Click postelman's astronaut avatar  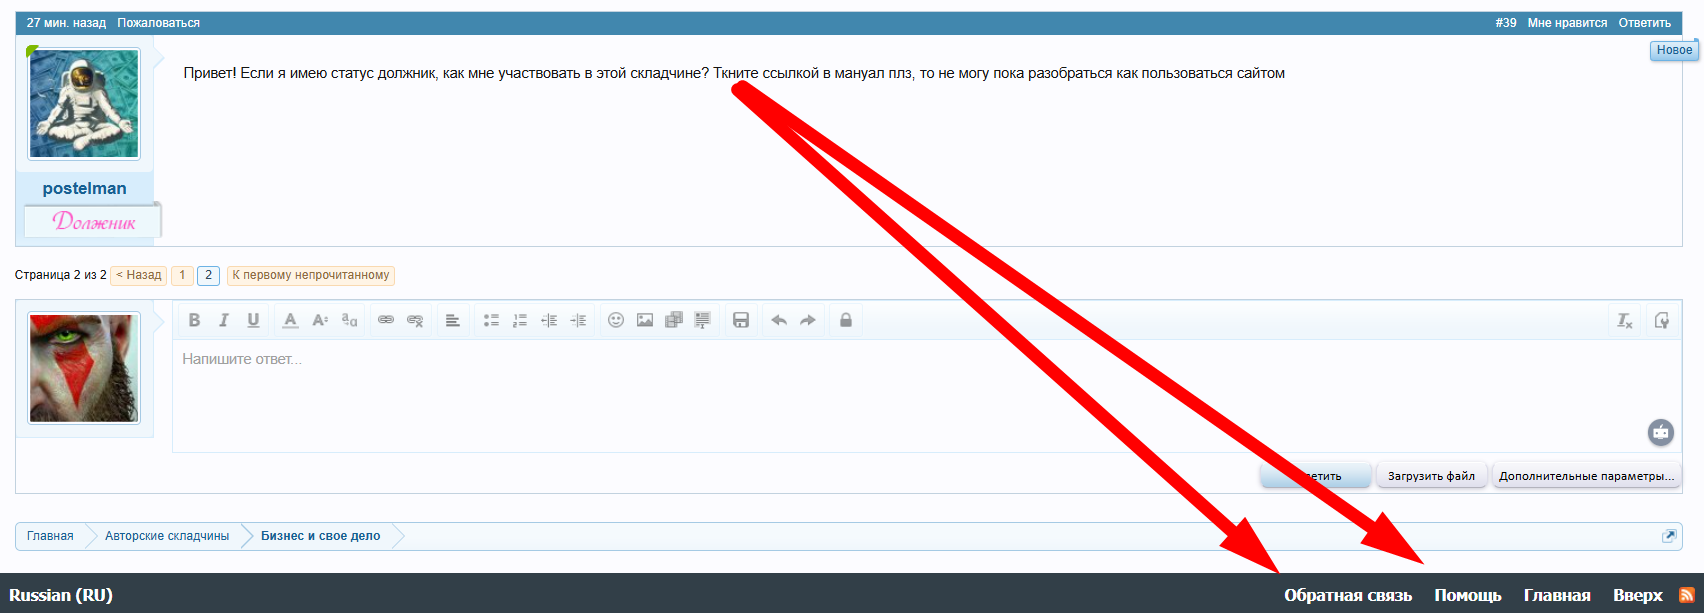point(84,104)
